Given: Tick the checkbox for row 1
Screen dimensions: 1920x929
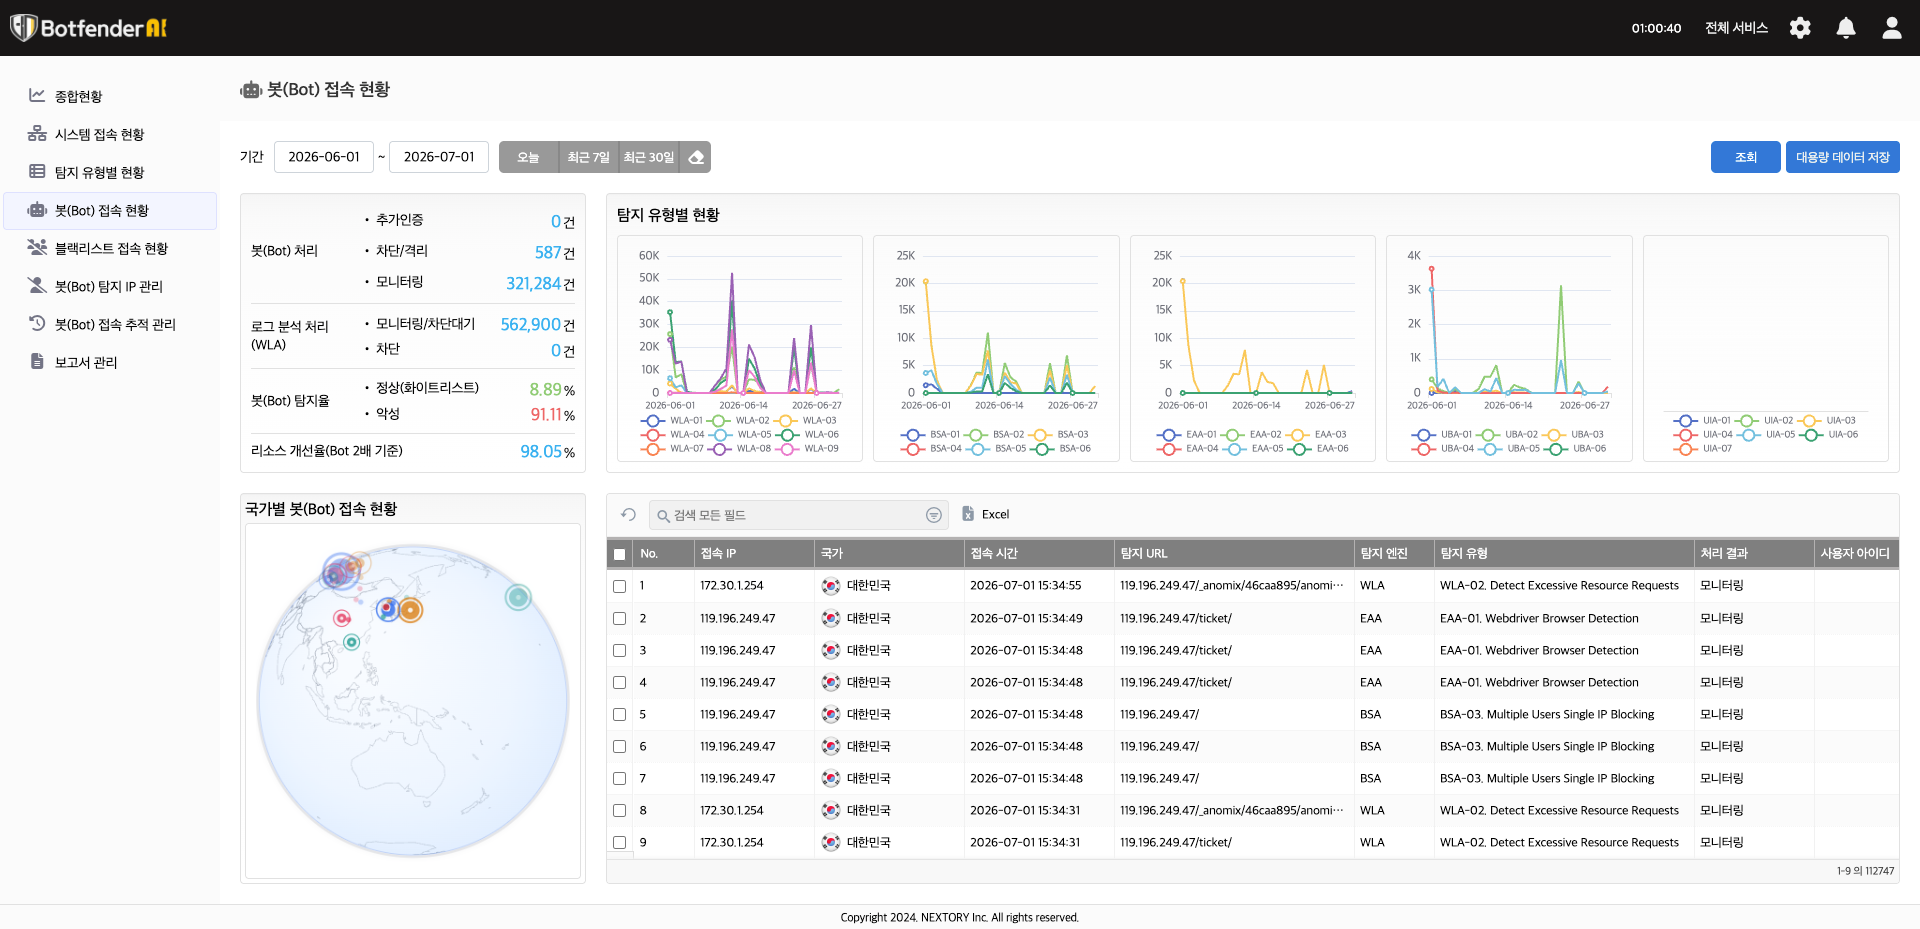Looking at the screenshot, I should 620,587.
